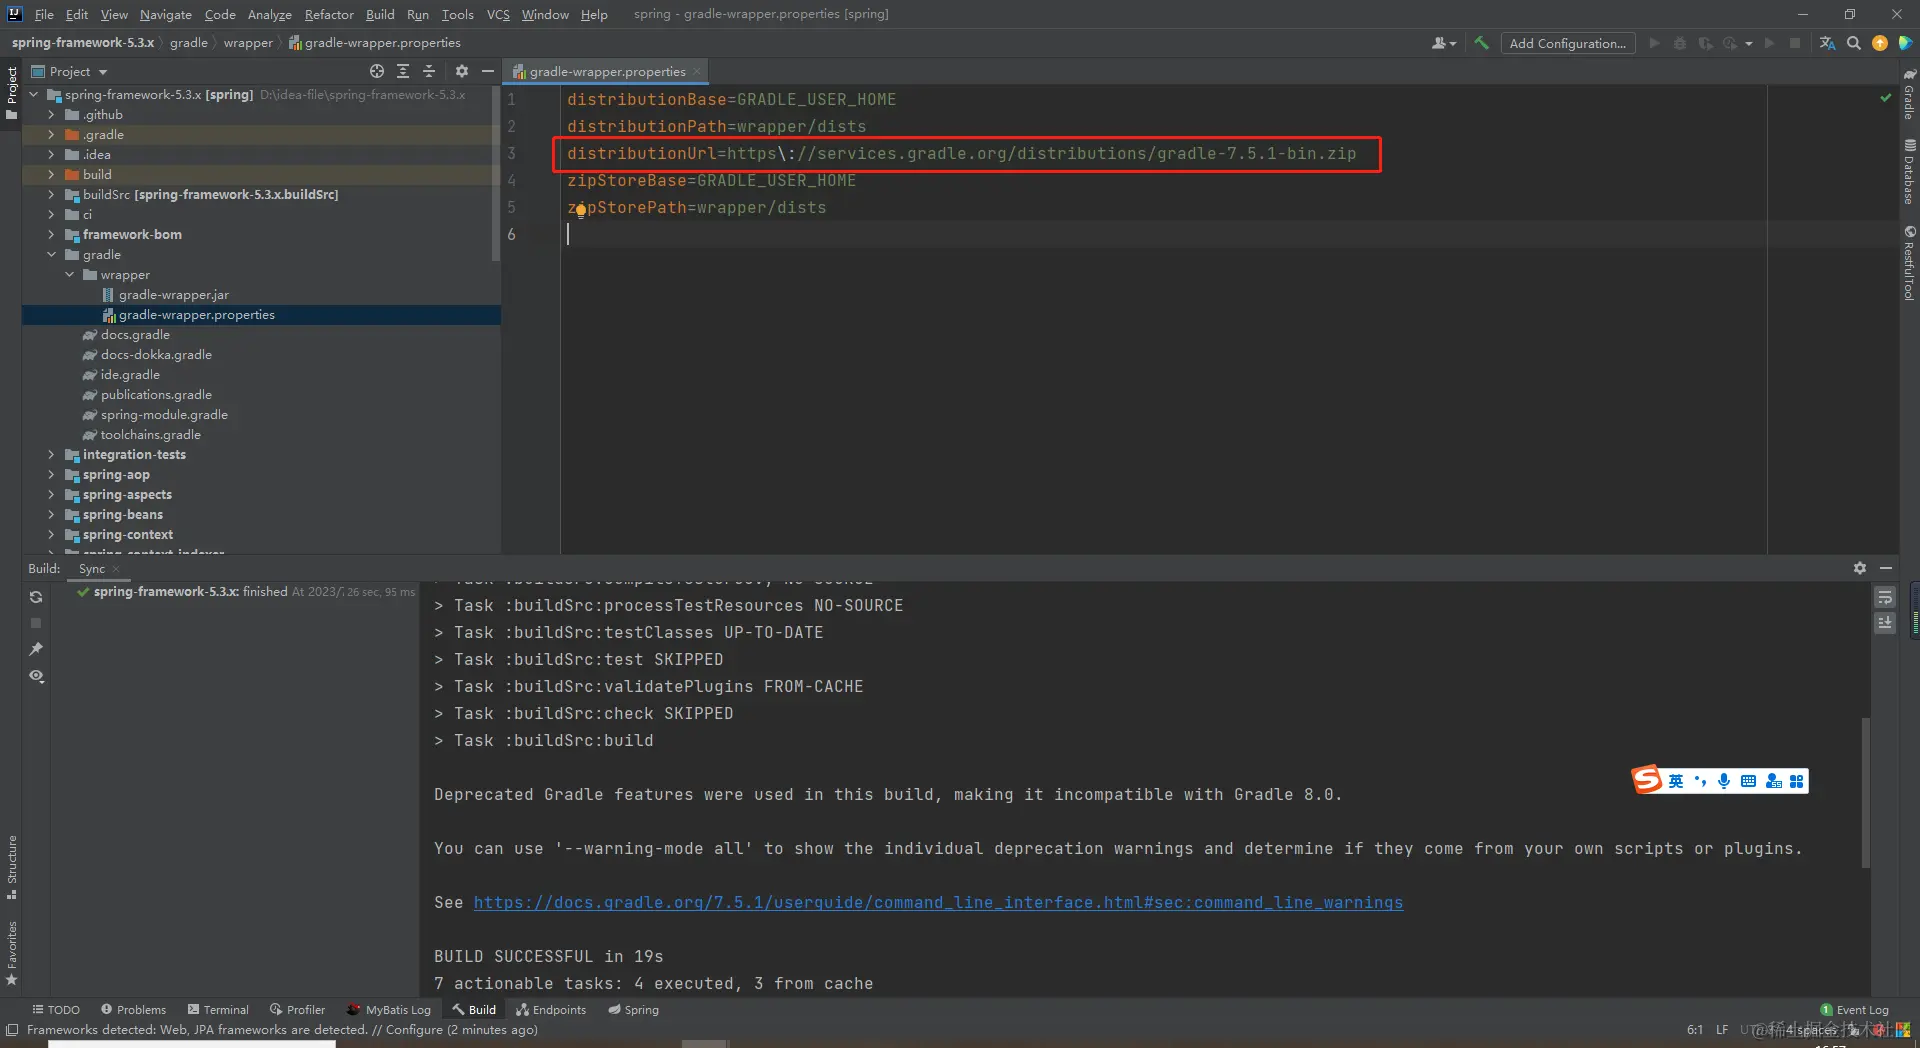Click the Reload Gradle sync icon in Build panel
The image size is (1920, 1048).
click(x=36, y=597)
